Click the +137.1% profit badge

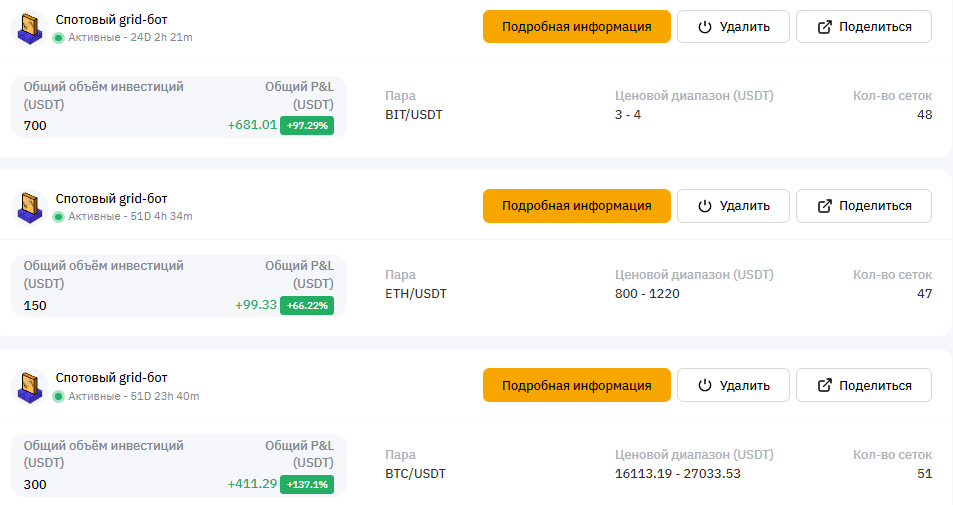[307, 484]
